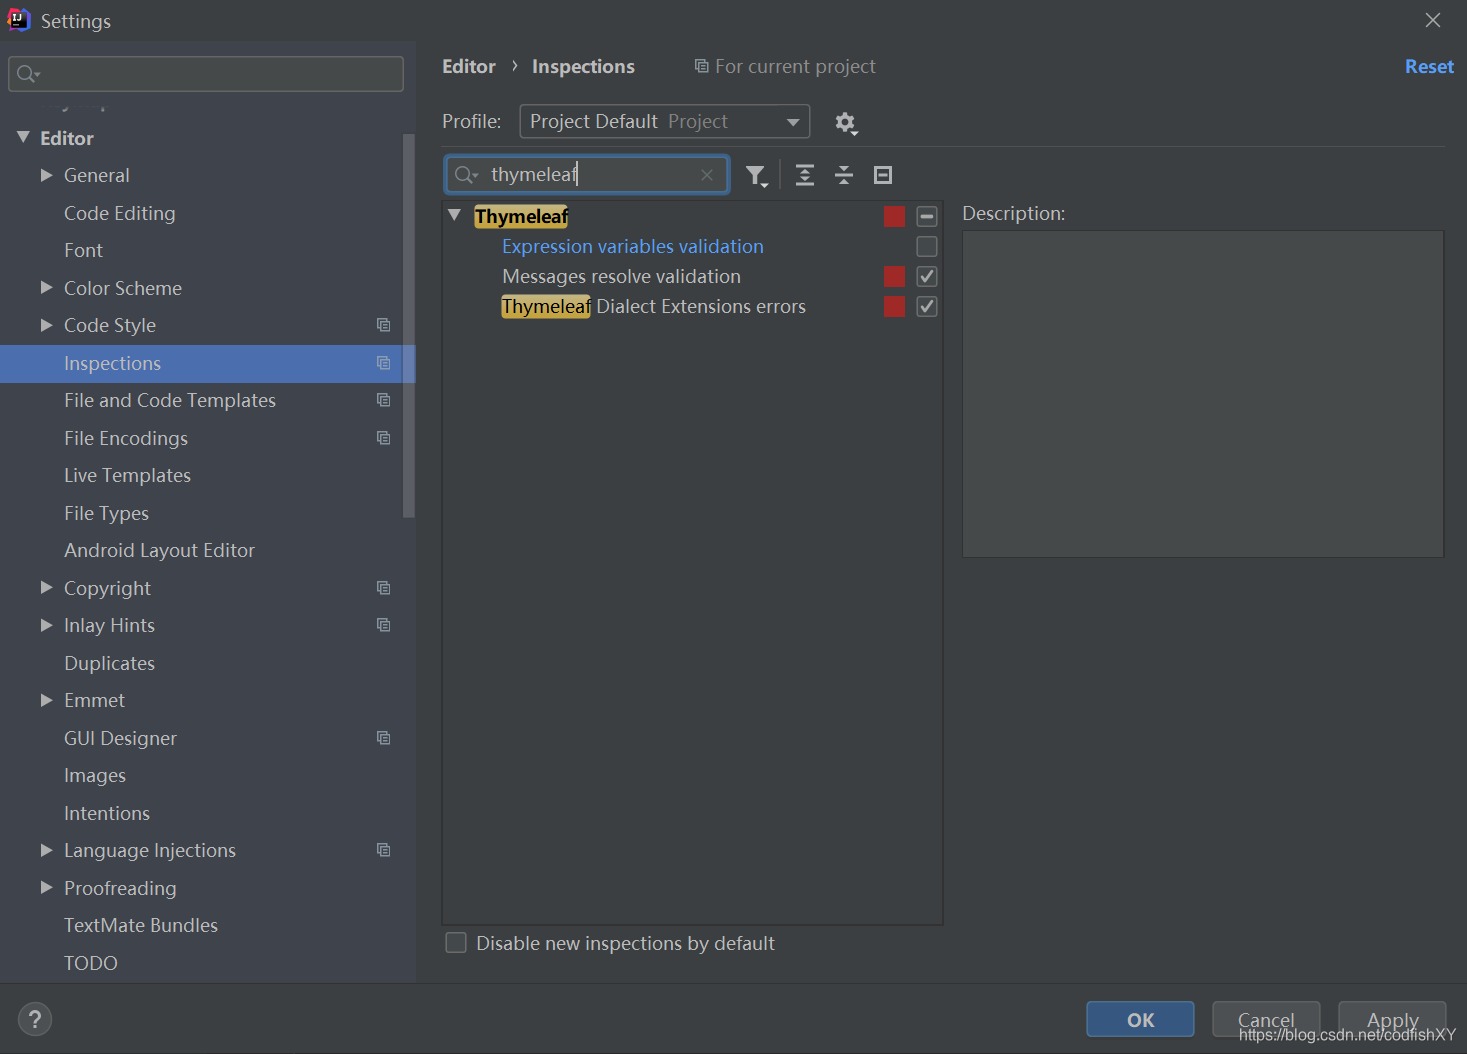This screenshot has width=1467, height=1054.
Task: Enable Disable new inspections by default
Action: click(x=456, y=943)
